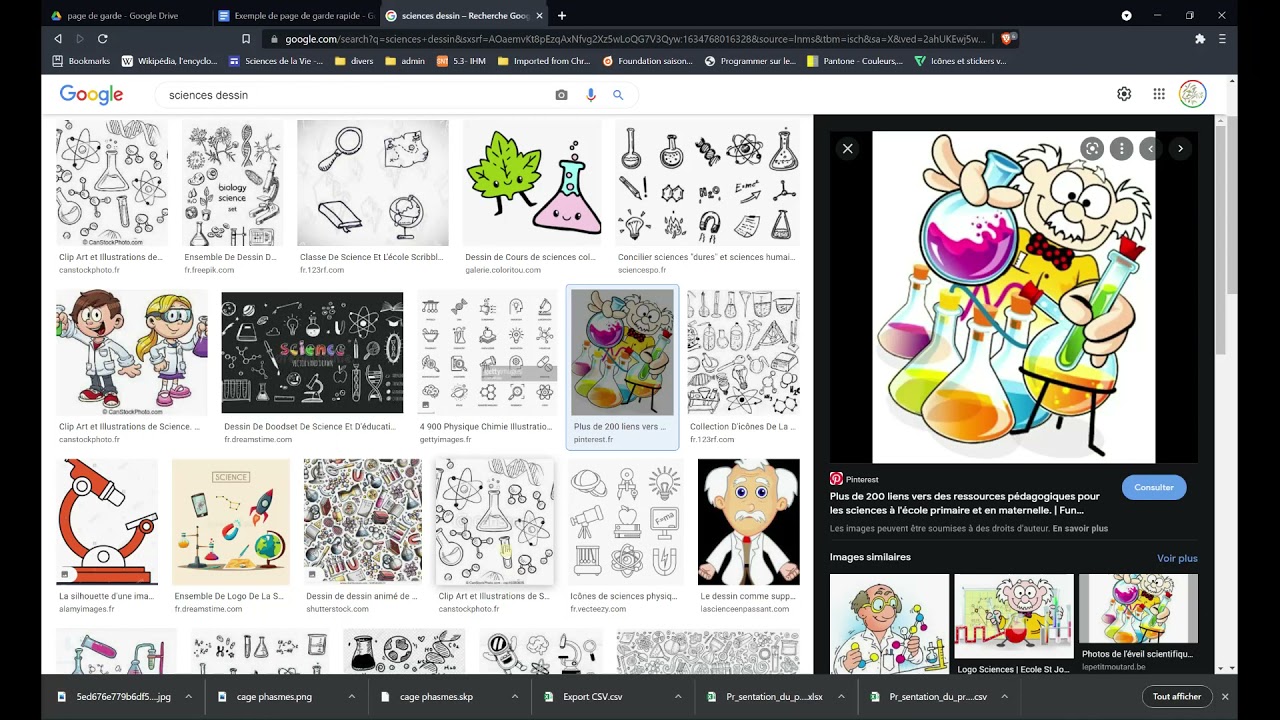Open Google apps grid
The width and height of the screenshot is (1280, 720).
tap(1159, 94)
